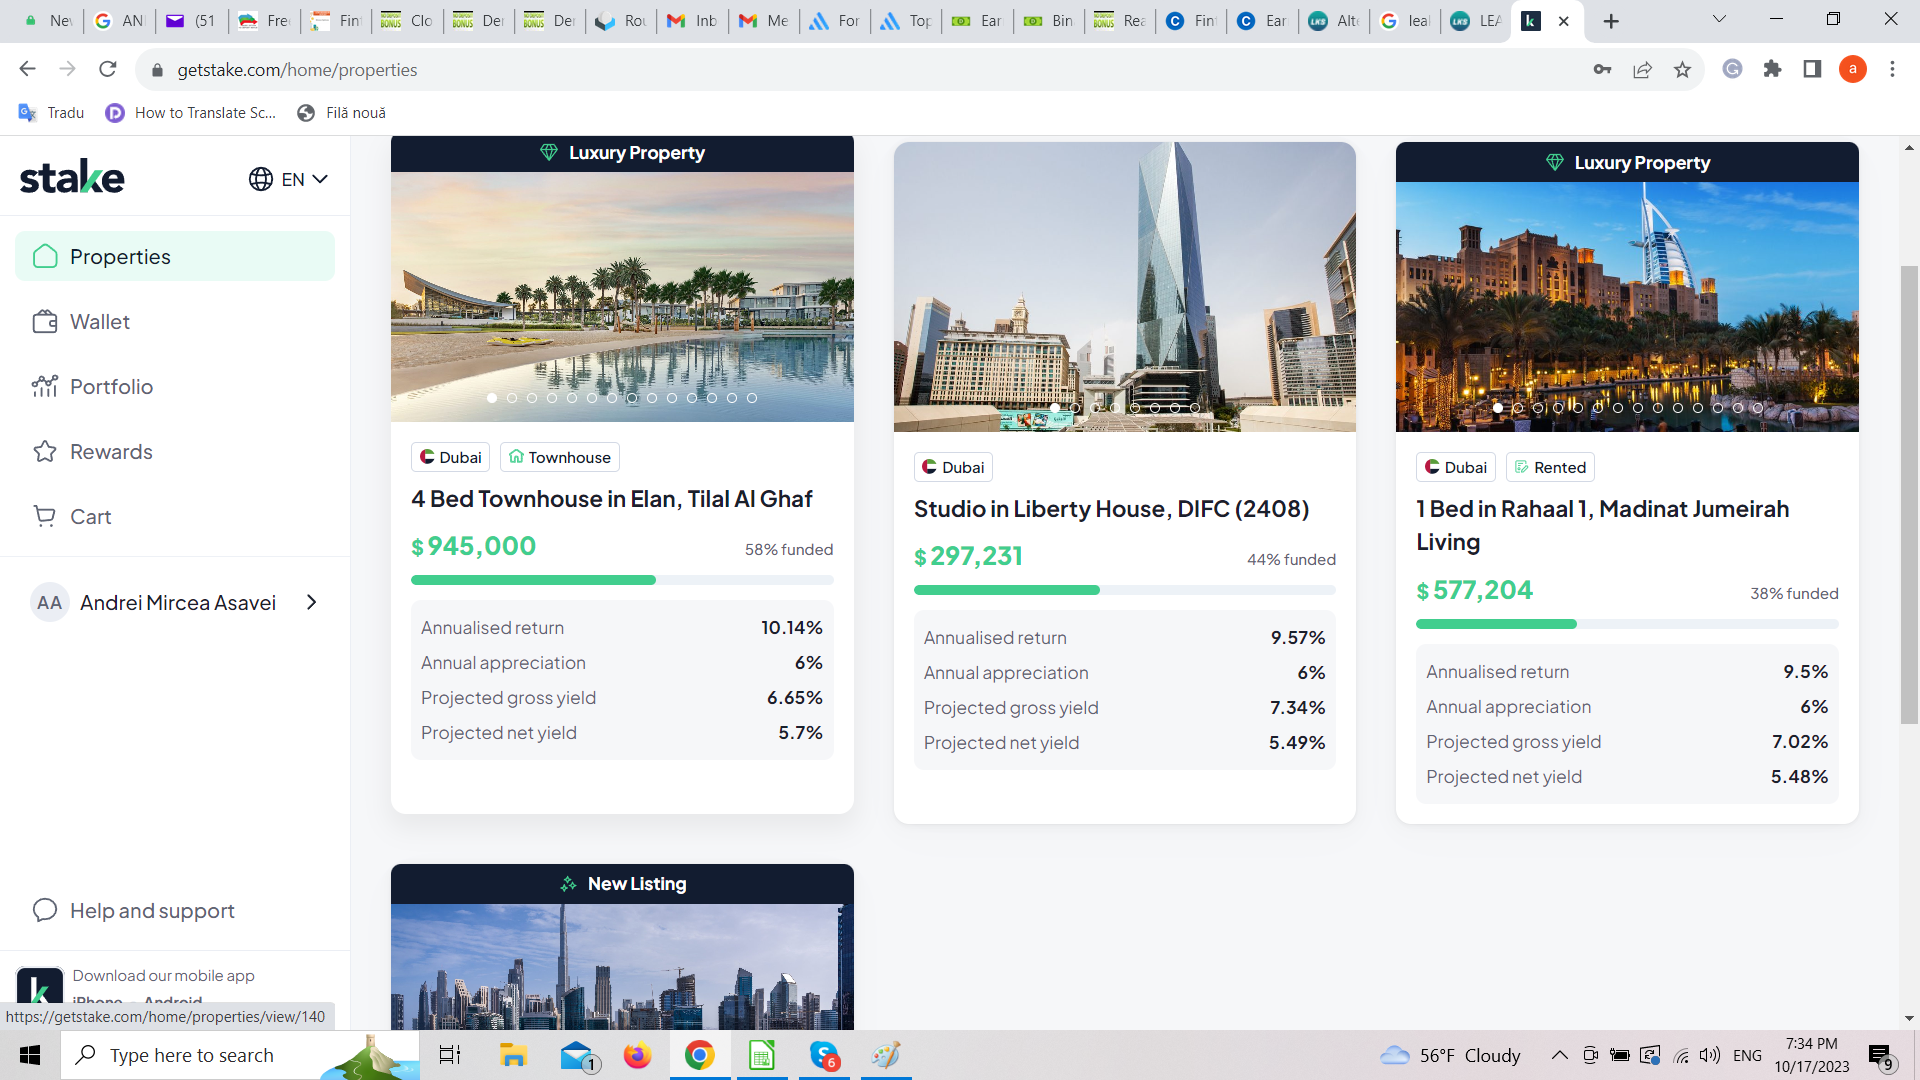The height and width of the screenshot is (1080, 1920).
Task: Open 4 Bed Townhouse in Elan listing
Action: 612,499
